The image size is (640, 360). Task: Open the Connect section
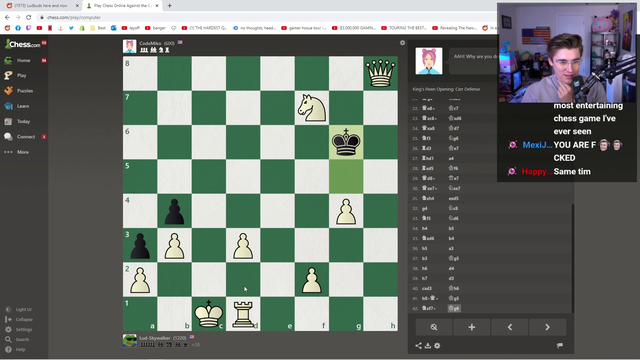pyautogui.click(x=25, y=137)
